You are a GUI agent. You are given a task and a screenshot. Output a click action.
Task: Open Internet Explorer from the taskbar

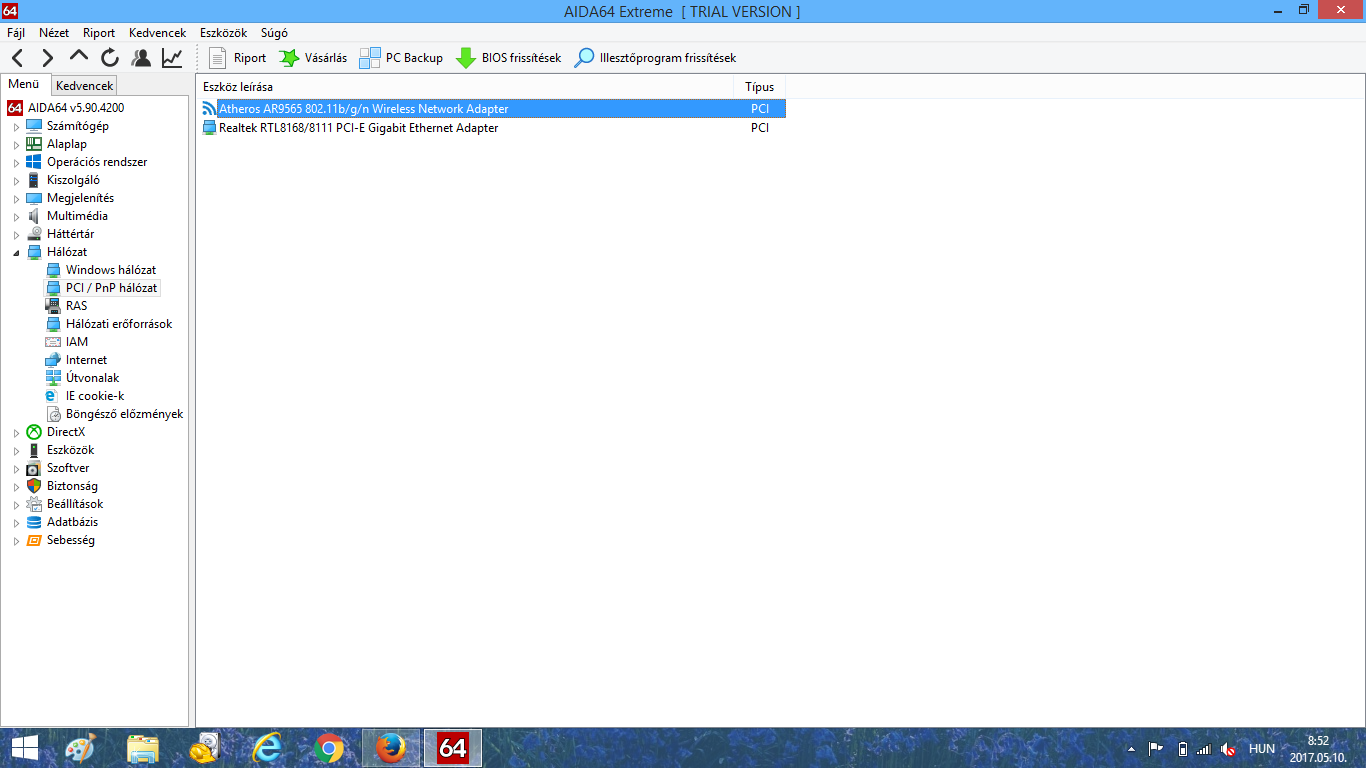(267, 748)
